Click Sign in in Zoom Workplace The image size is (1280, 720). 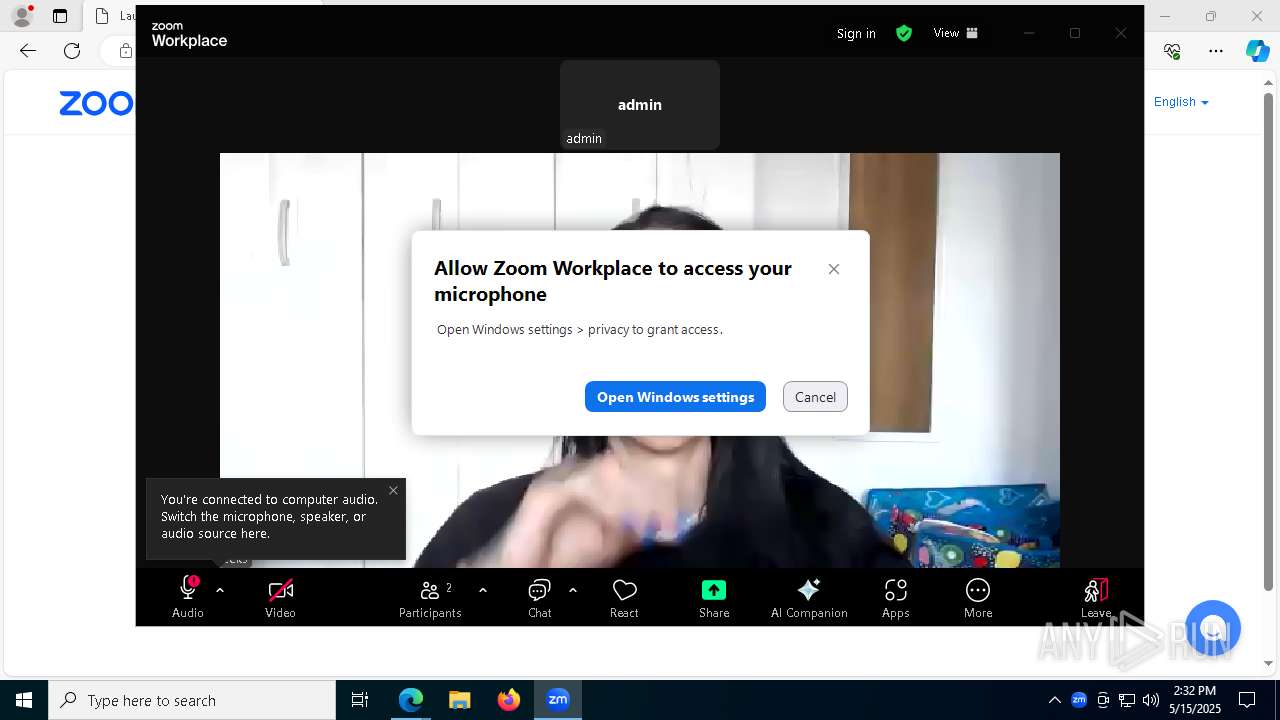coord(856,33)
